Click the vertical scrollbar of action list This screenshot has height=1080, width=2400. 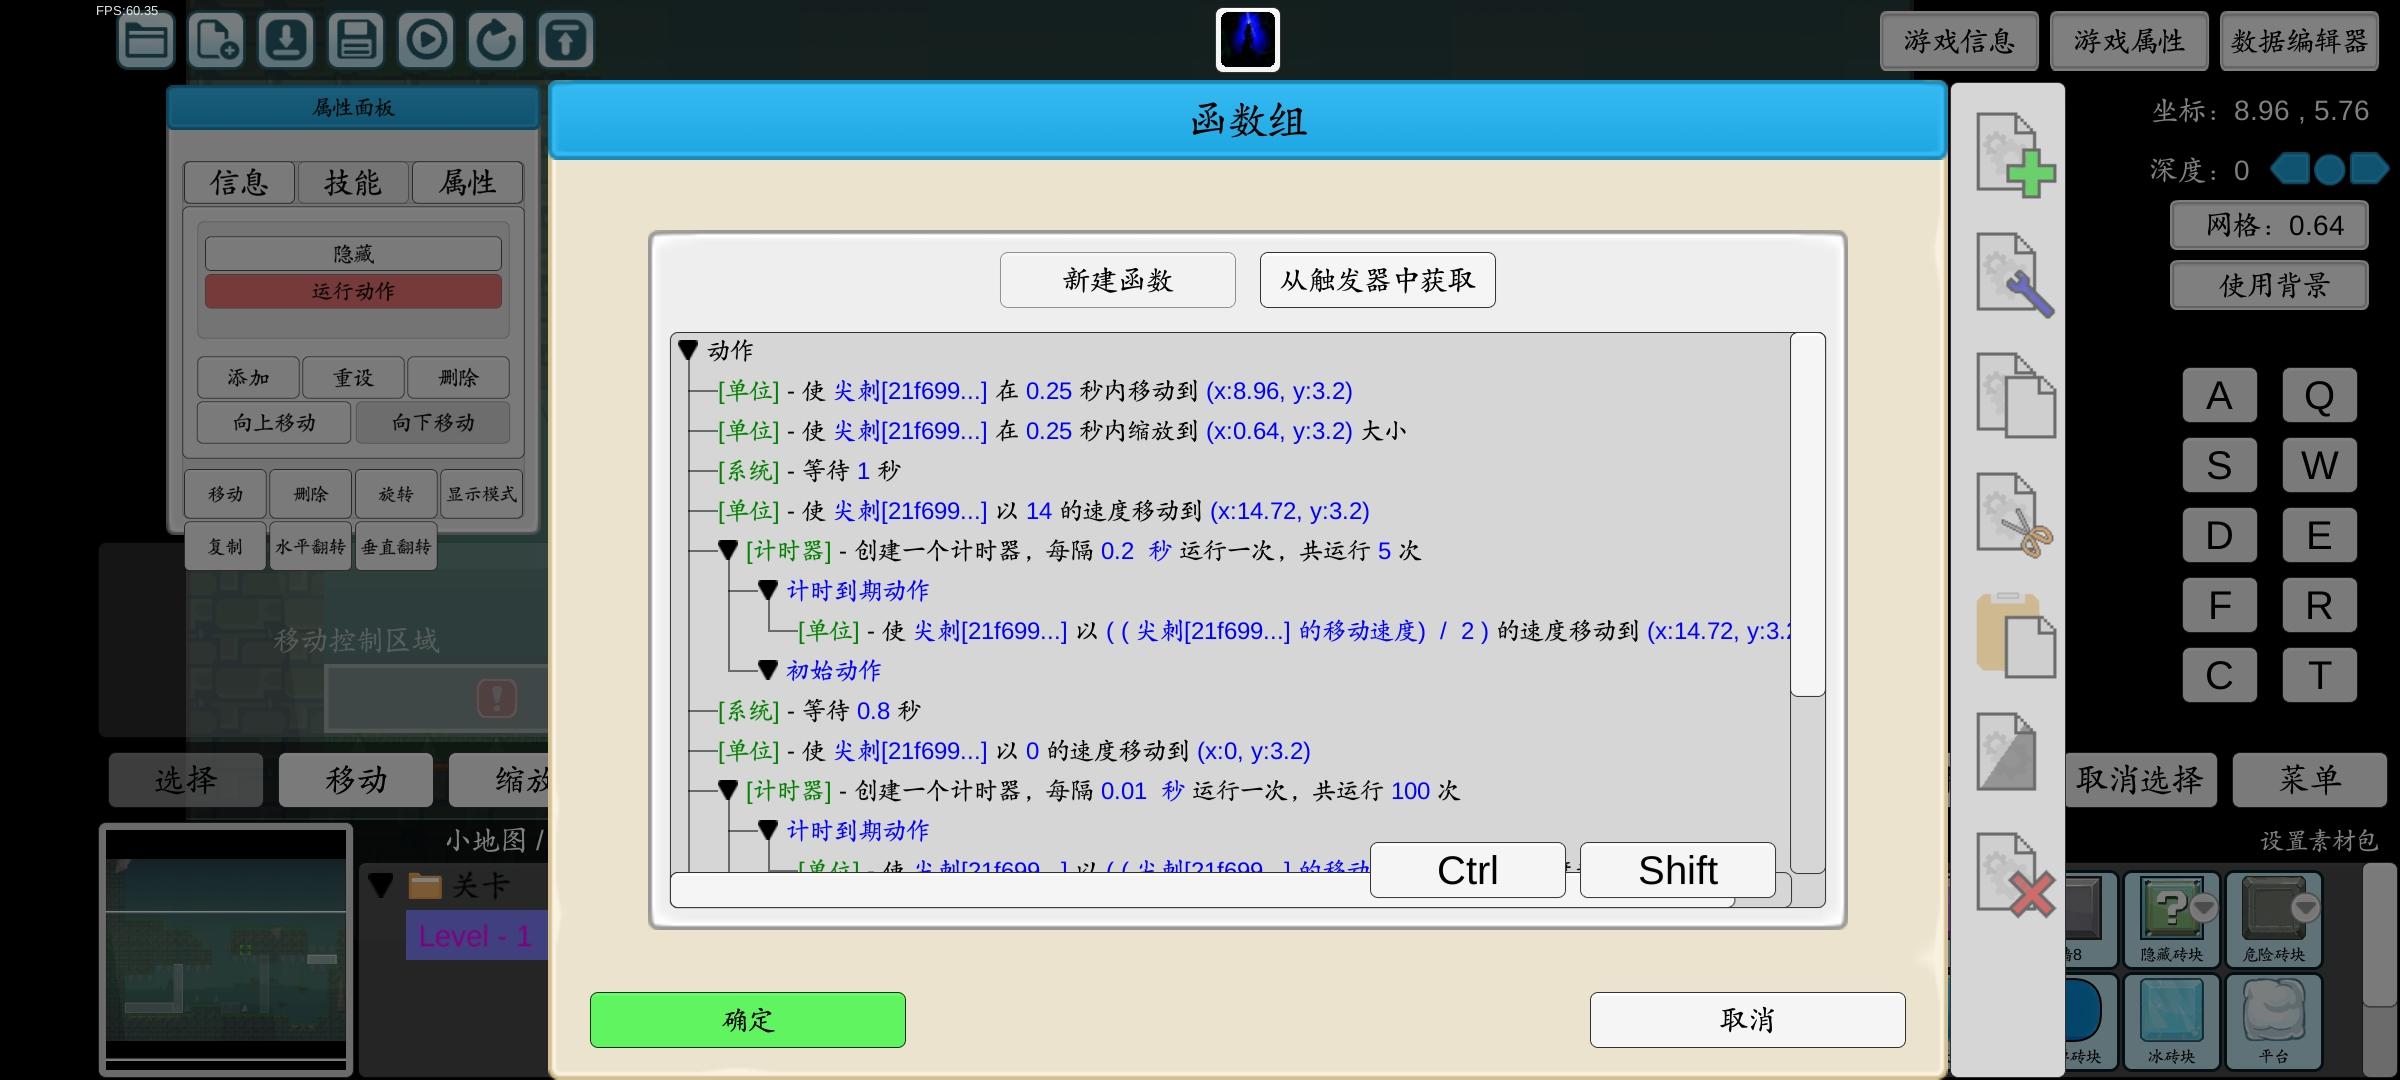tap(1807, 515)
